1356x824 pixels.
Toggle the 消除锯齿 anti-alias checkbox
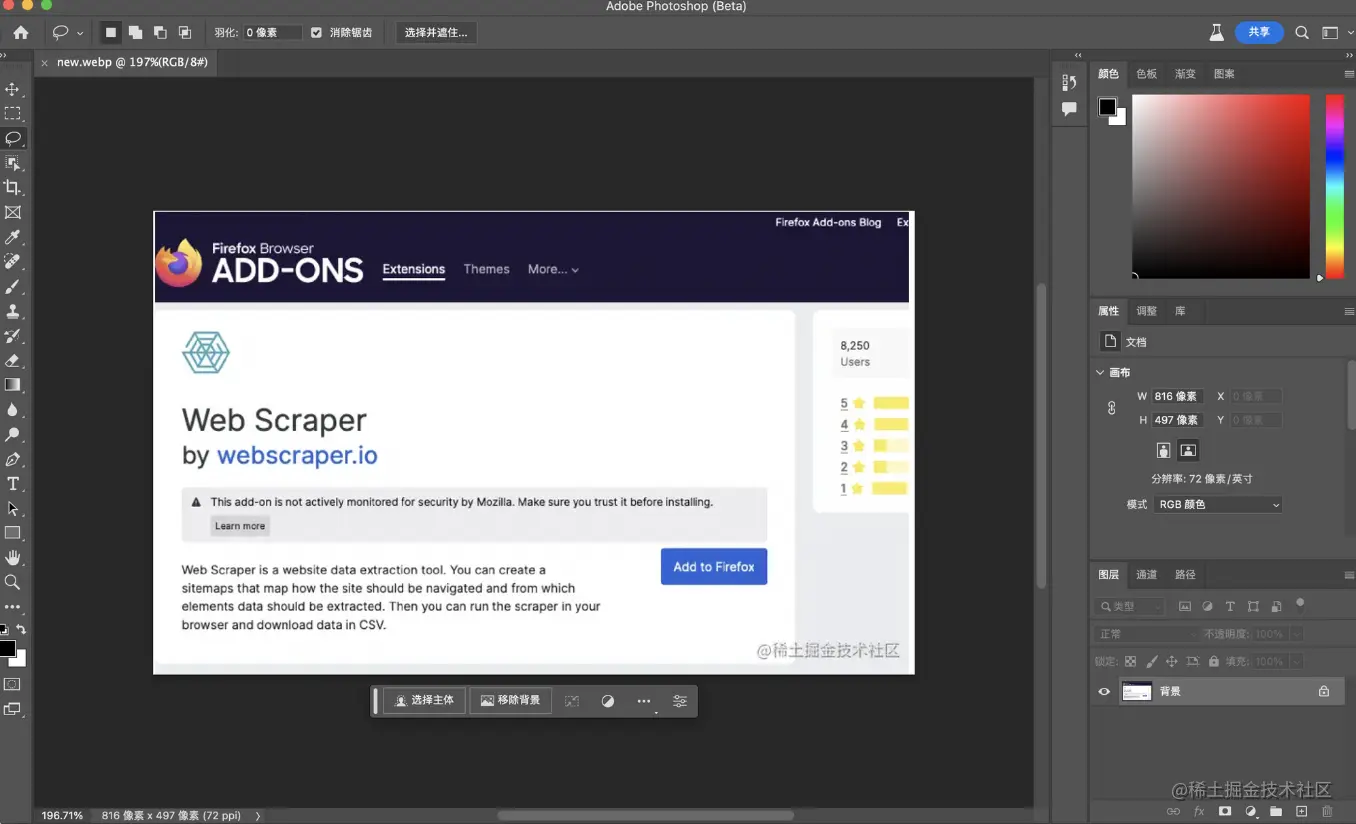click(x=317, y=32)
